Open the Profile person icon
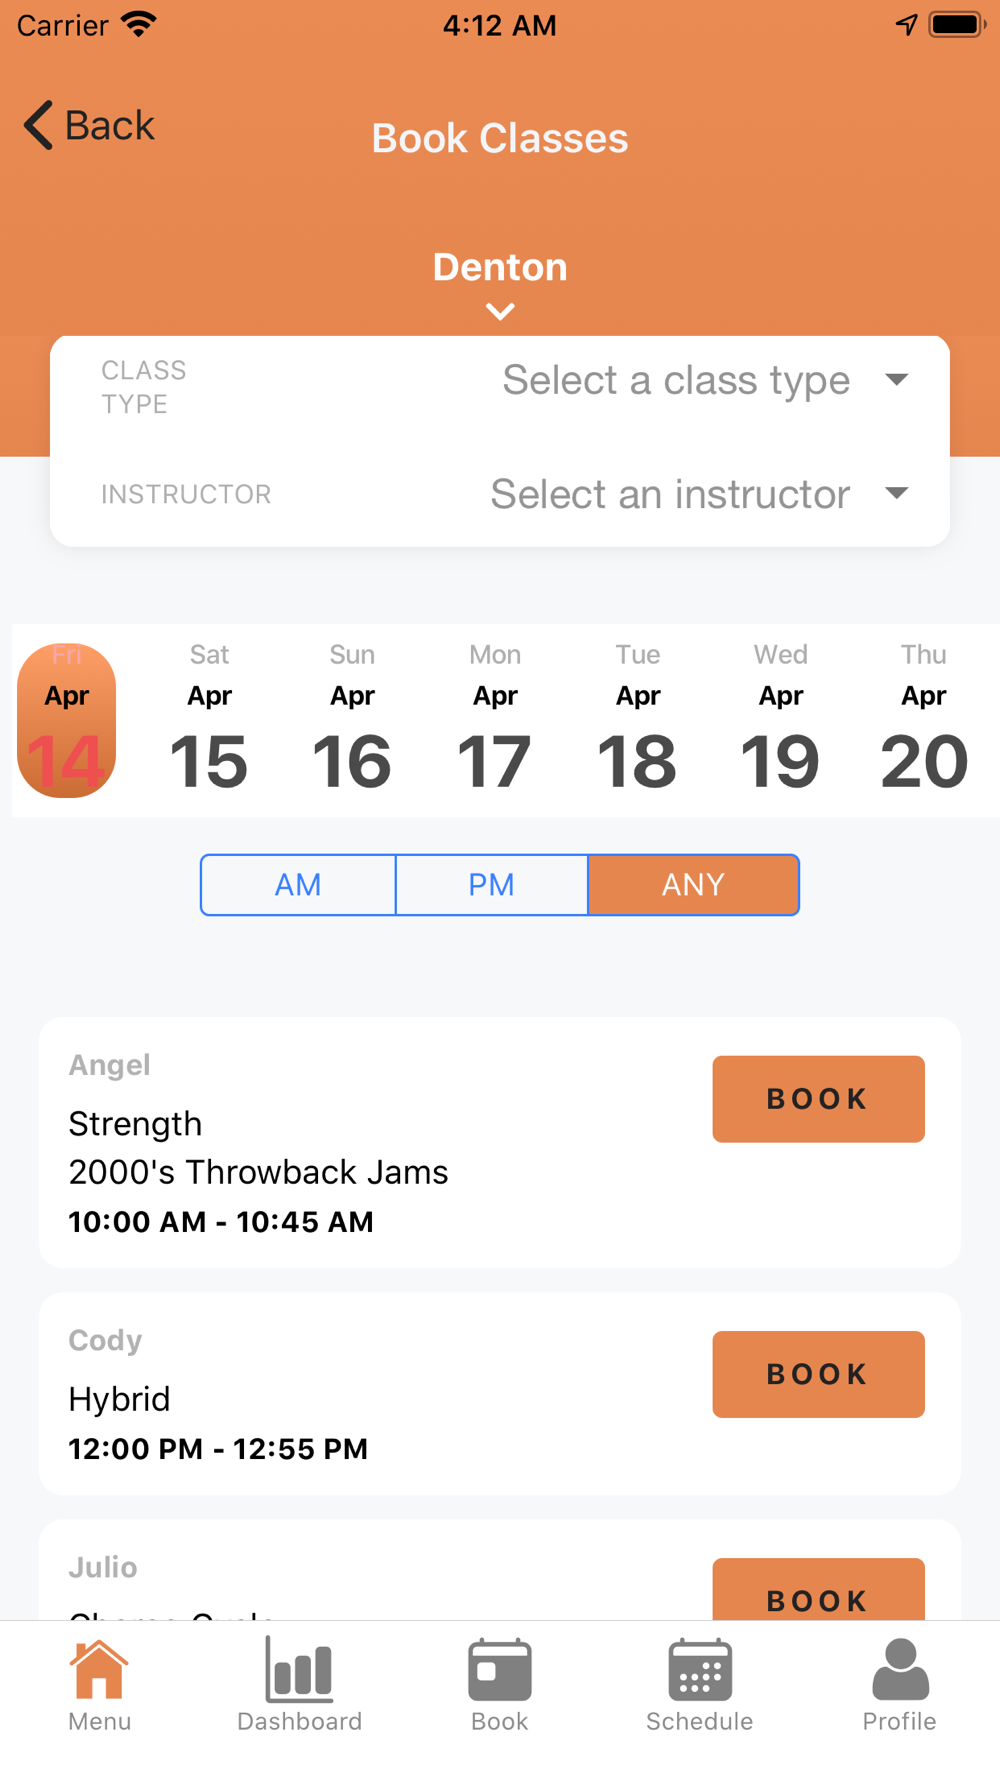 coord(899,1669)
